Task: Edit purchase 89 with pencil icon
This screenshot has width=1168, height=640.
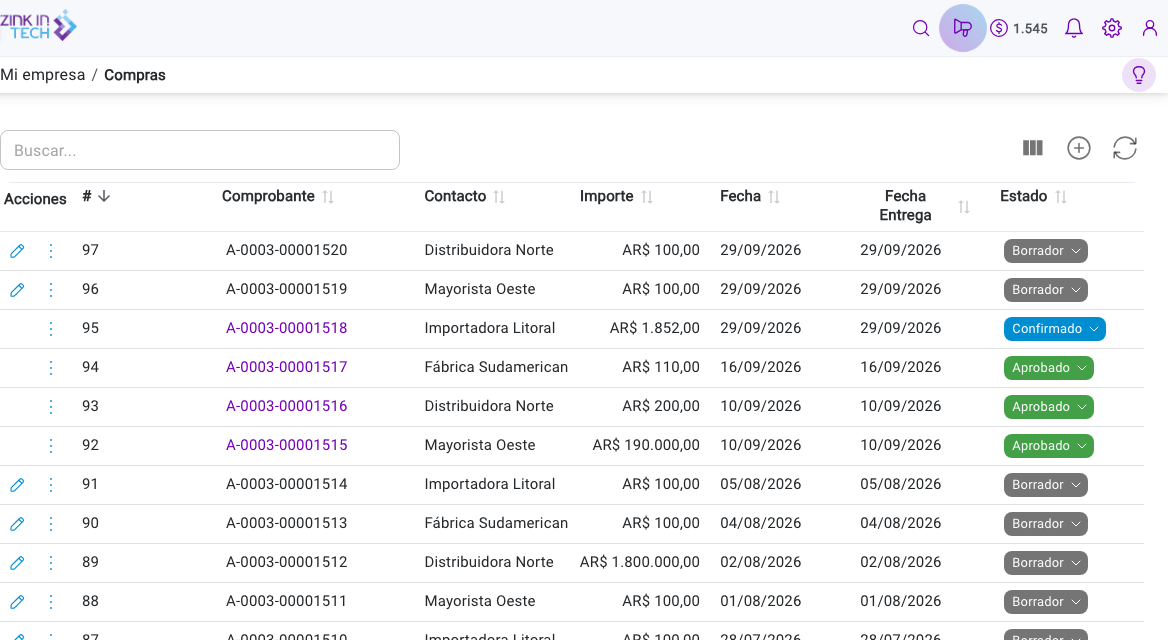Action: pyautogui.click(x=17, y=563)
